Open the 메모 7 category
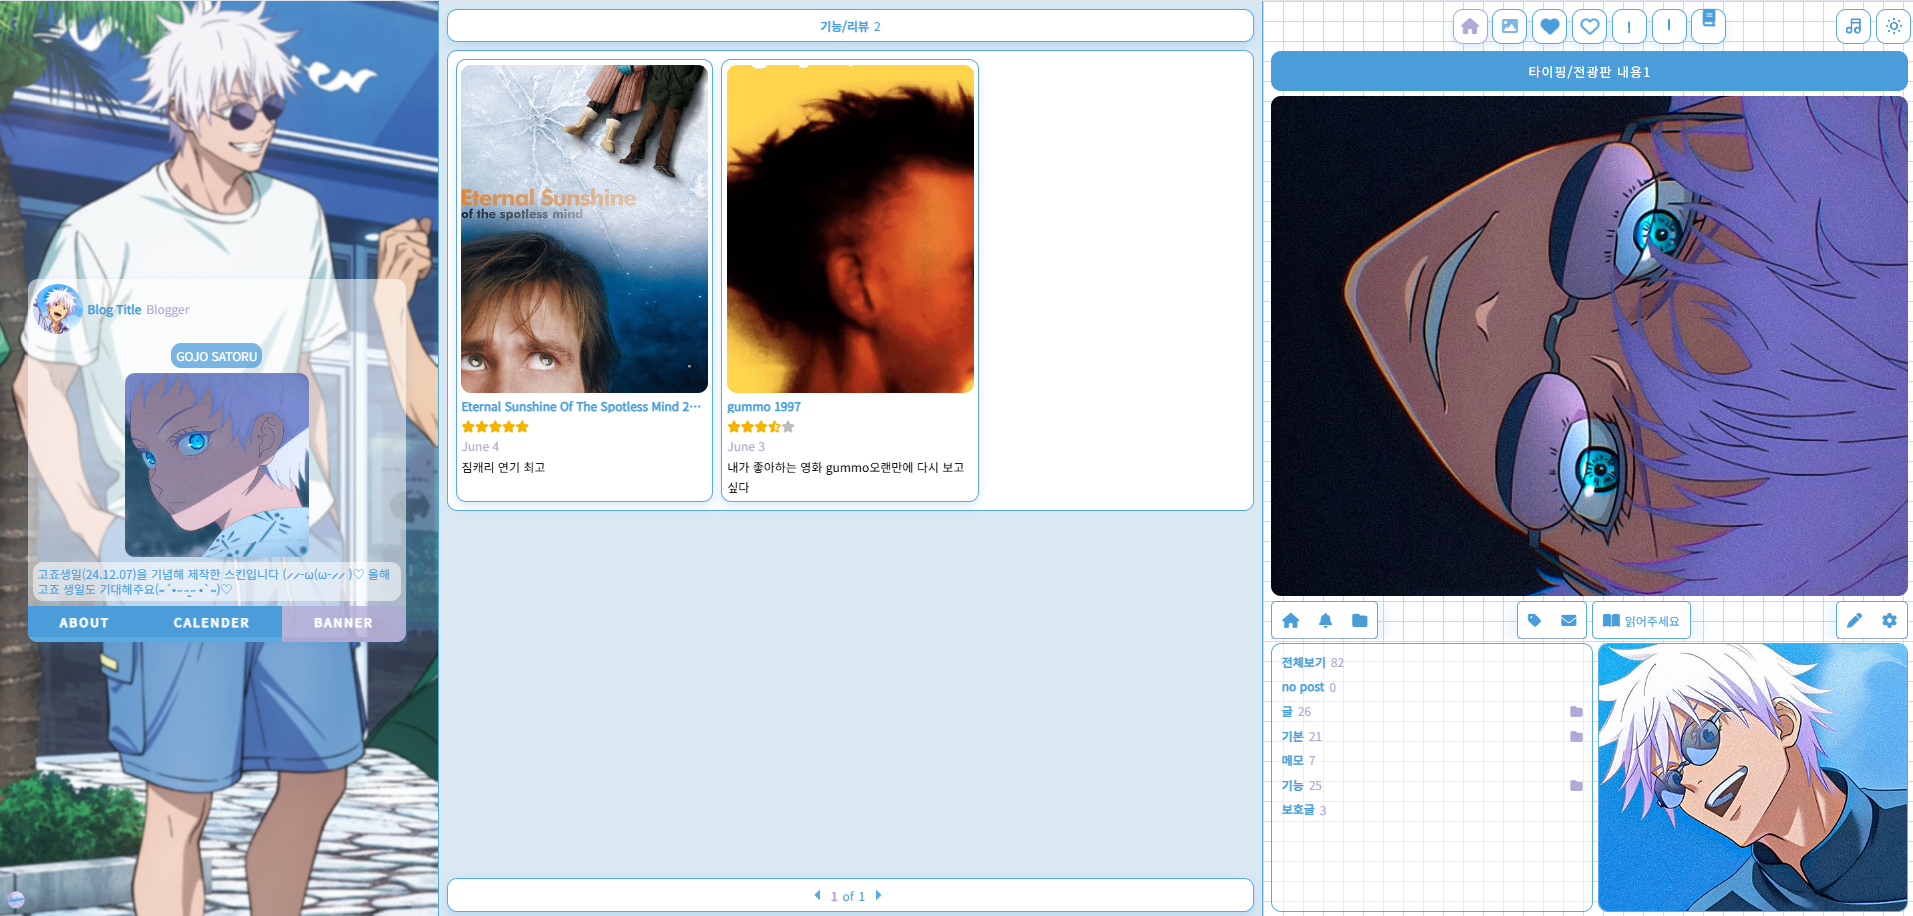The image size is (1913, 916). click(x=1298, y=761)
